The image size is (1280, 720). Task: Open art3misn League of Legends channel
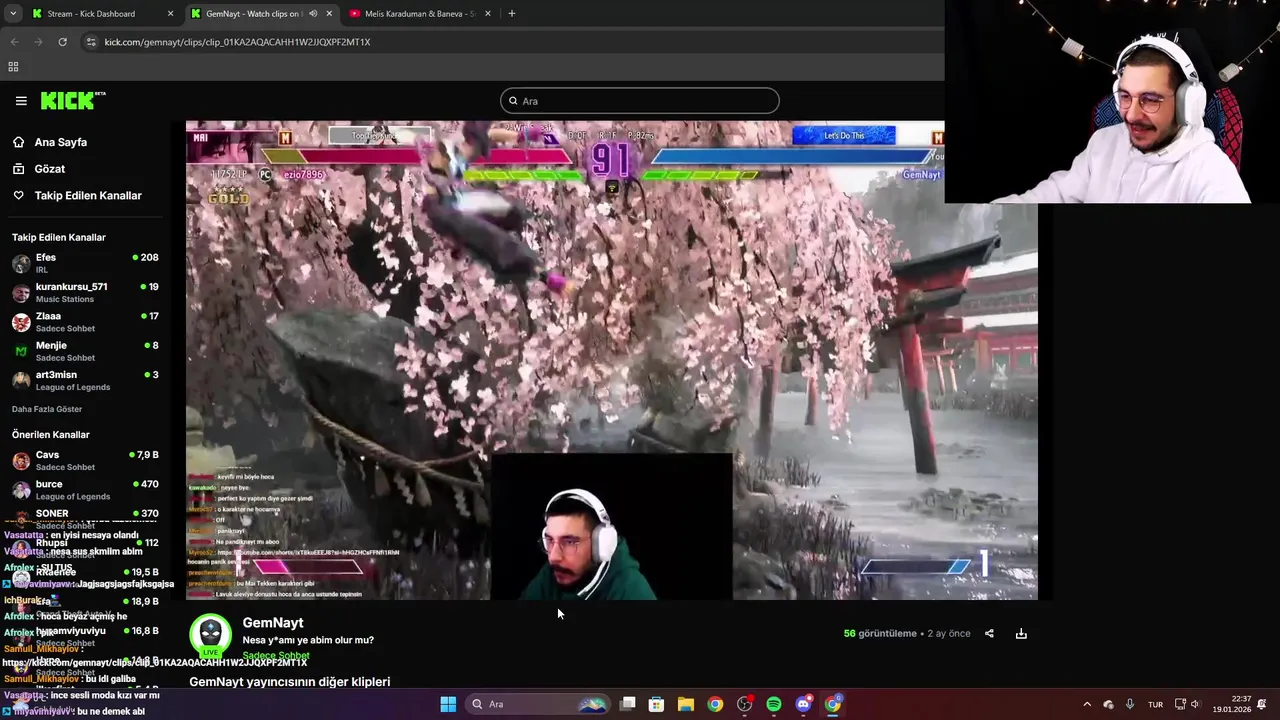pyautogui.click(x=85, y=381)
